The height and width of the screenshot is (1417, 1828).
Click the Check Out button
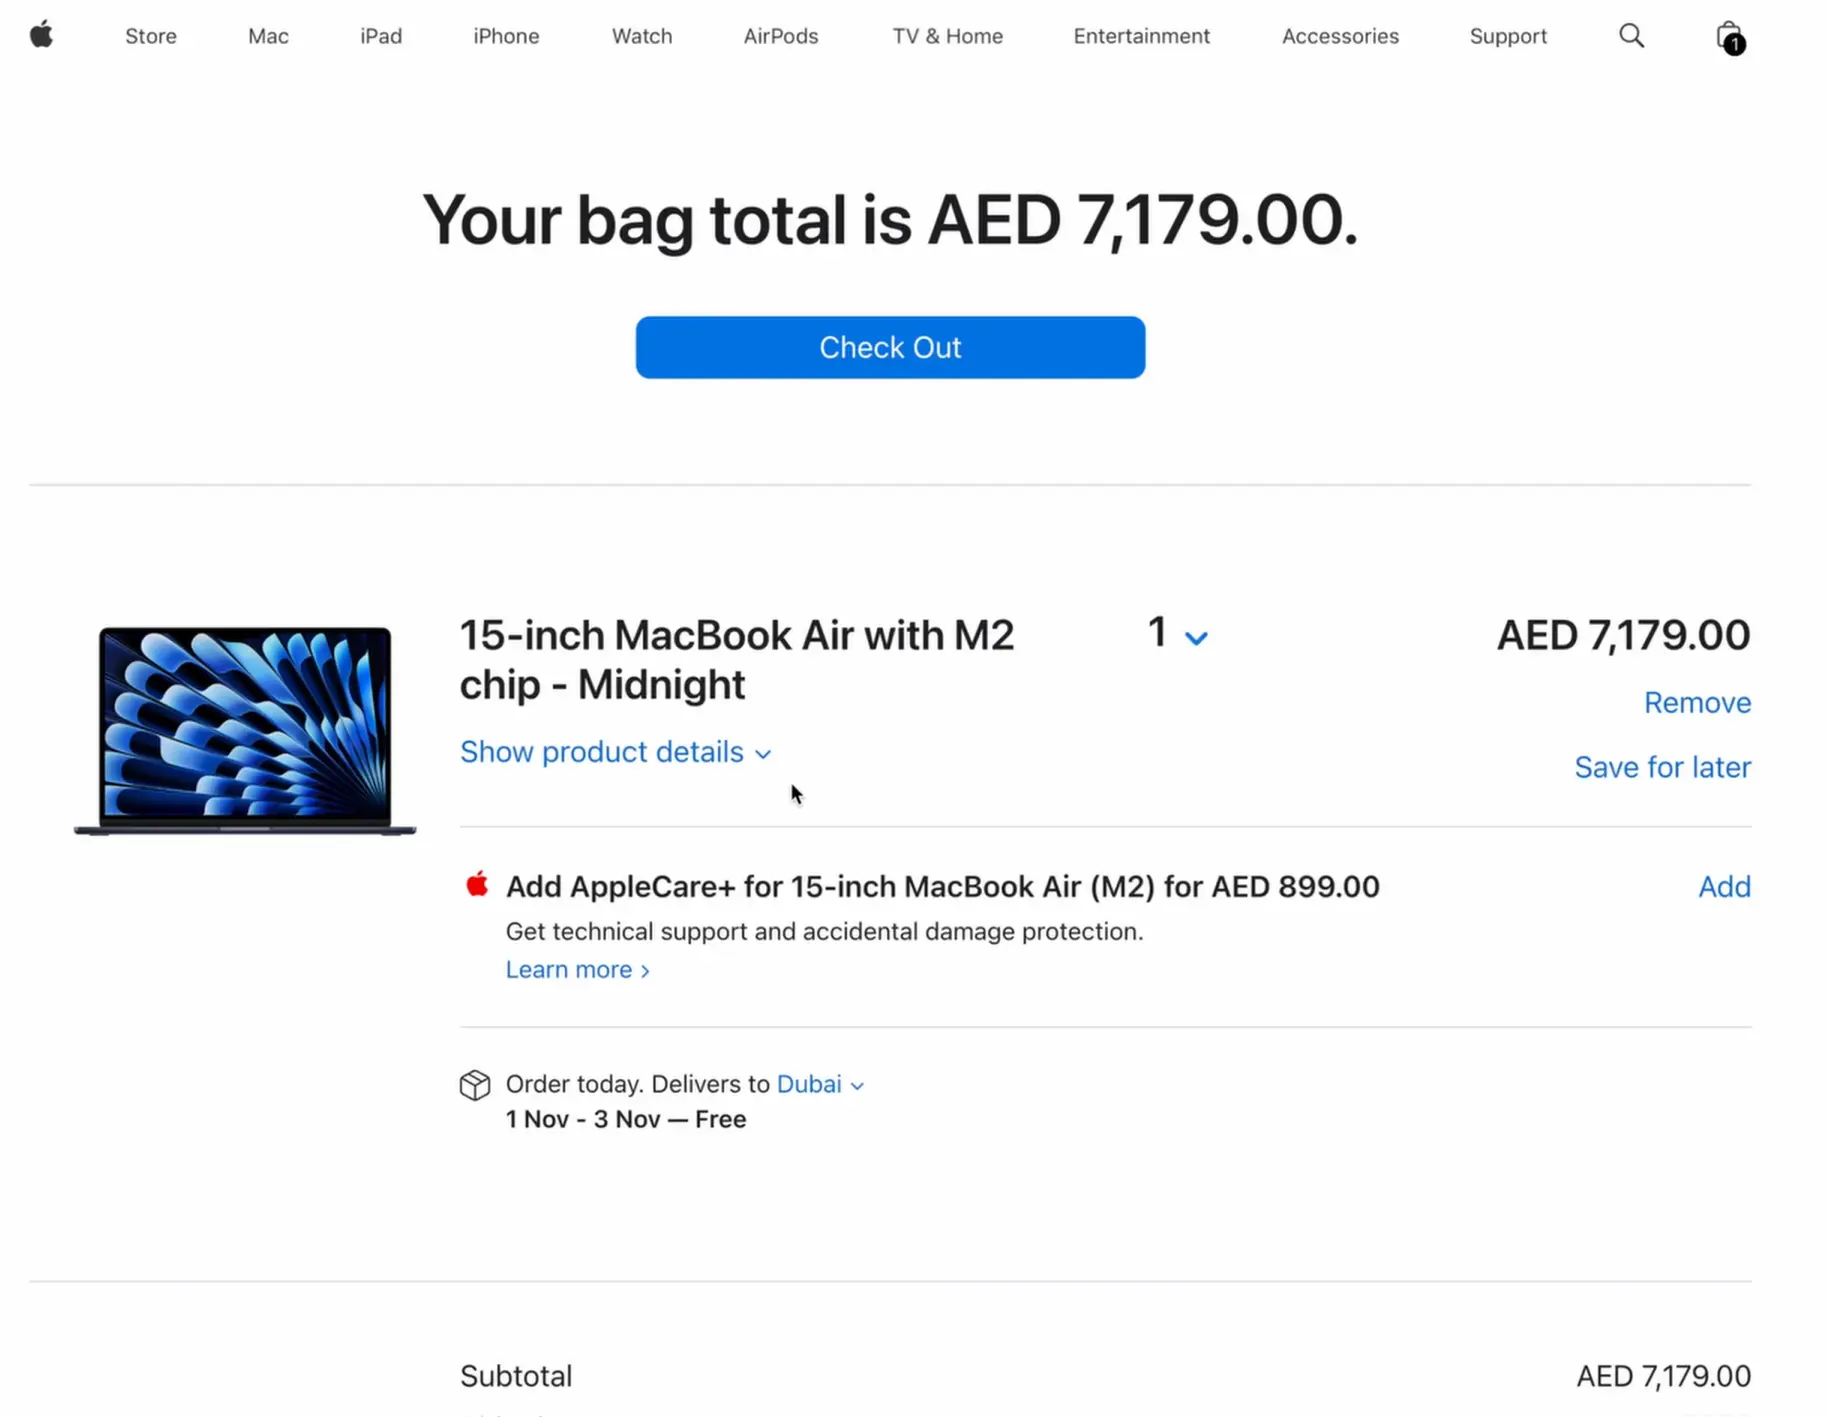point(890,347)
